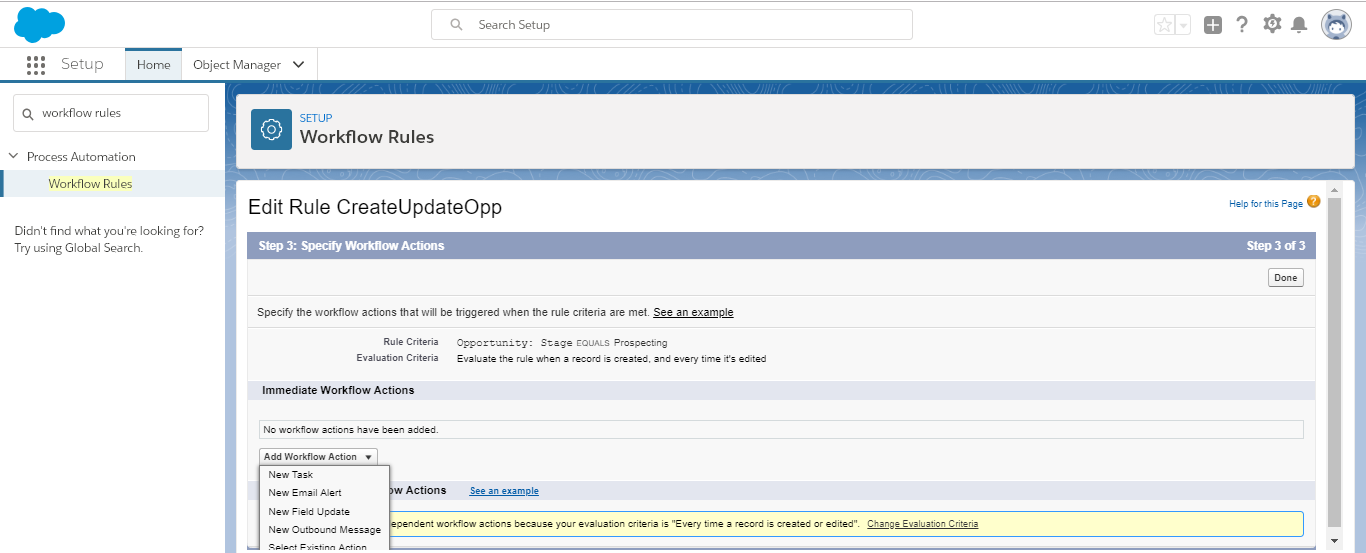Switch to the Home tab

[x=153, y=65]
